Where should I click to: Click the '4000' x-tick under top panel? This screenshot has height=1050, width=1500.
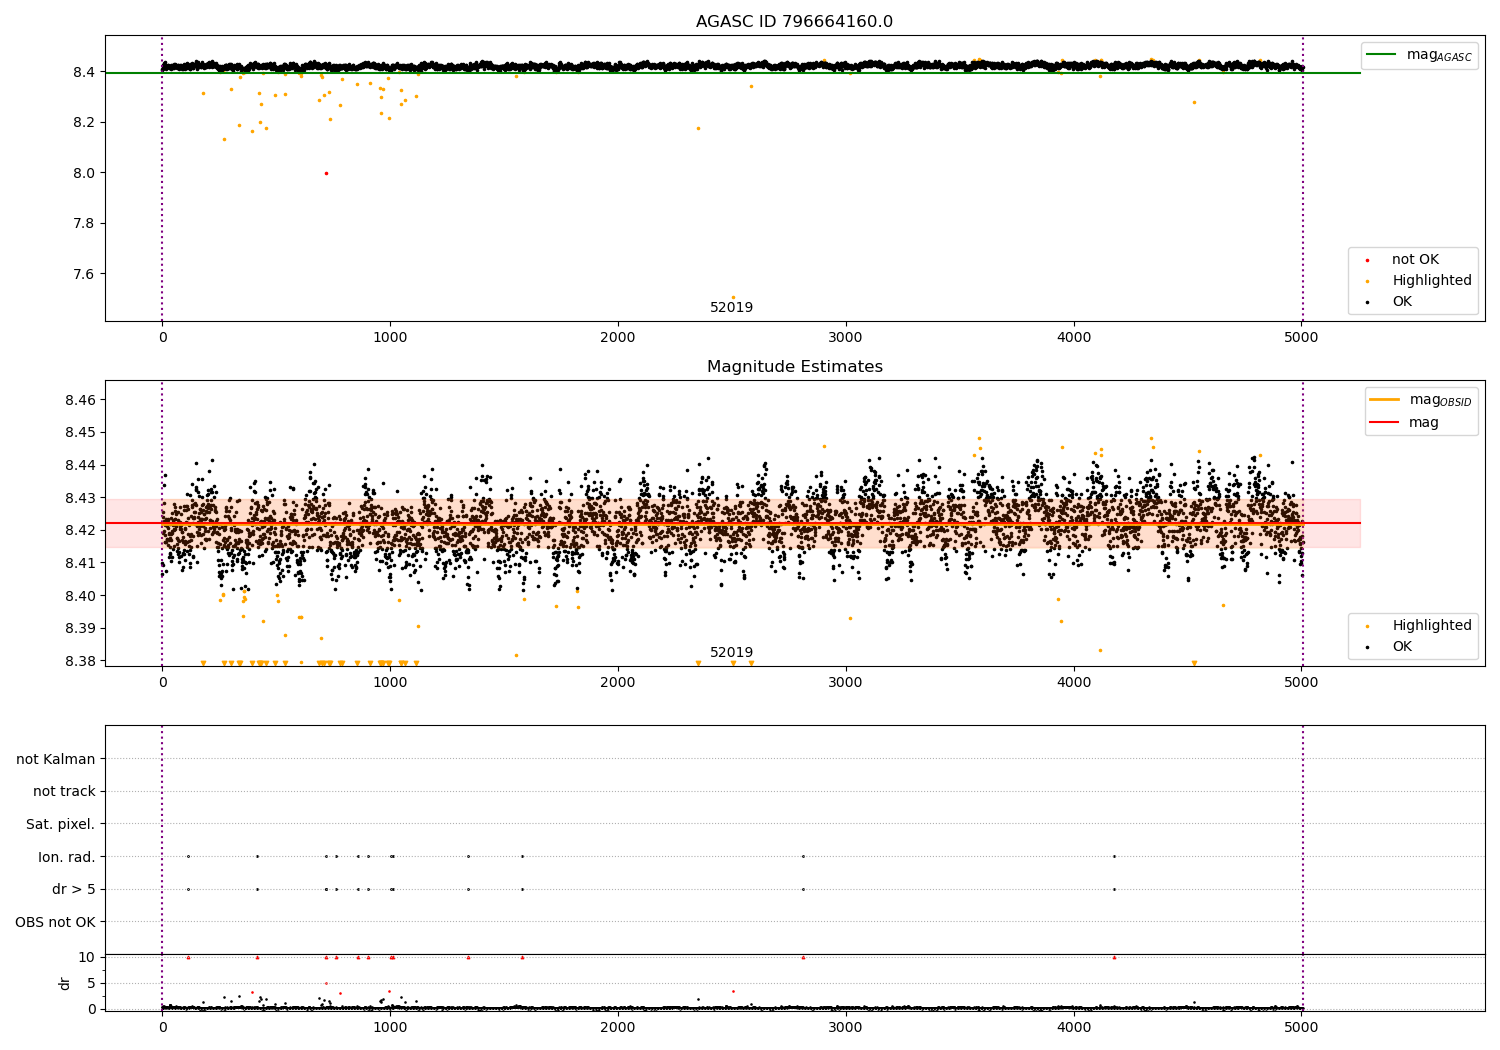(1074, 338)
